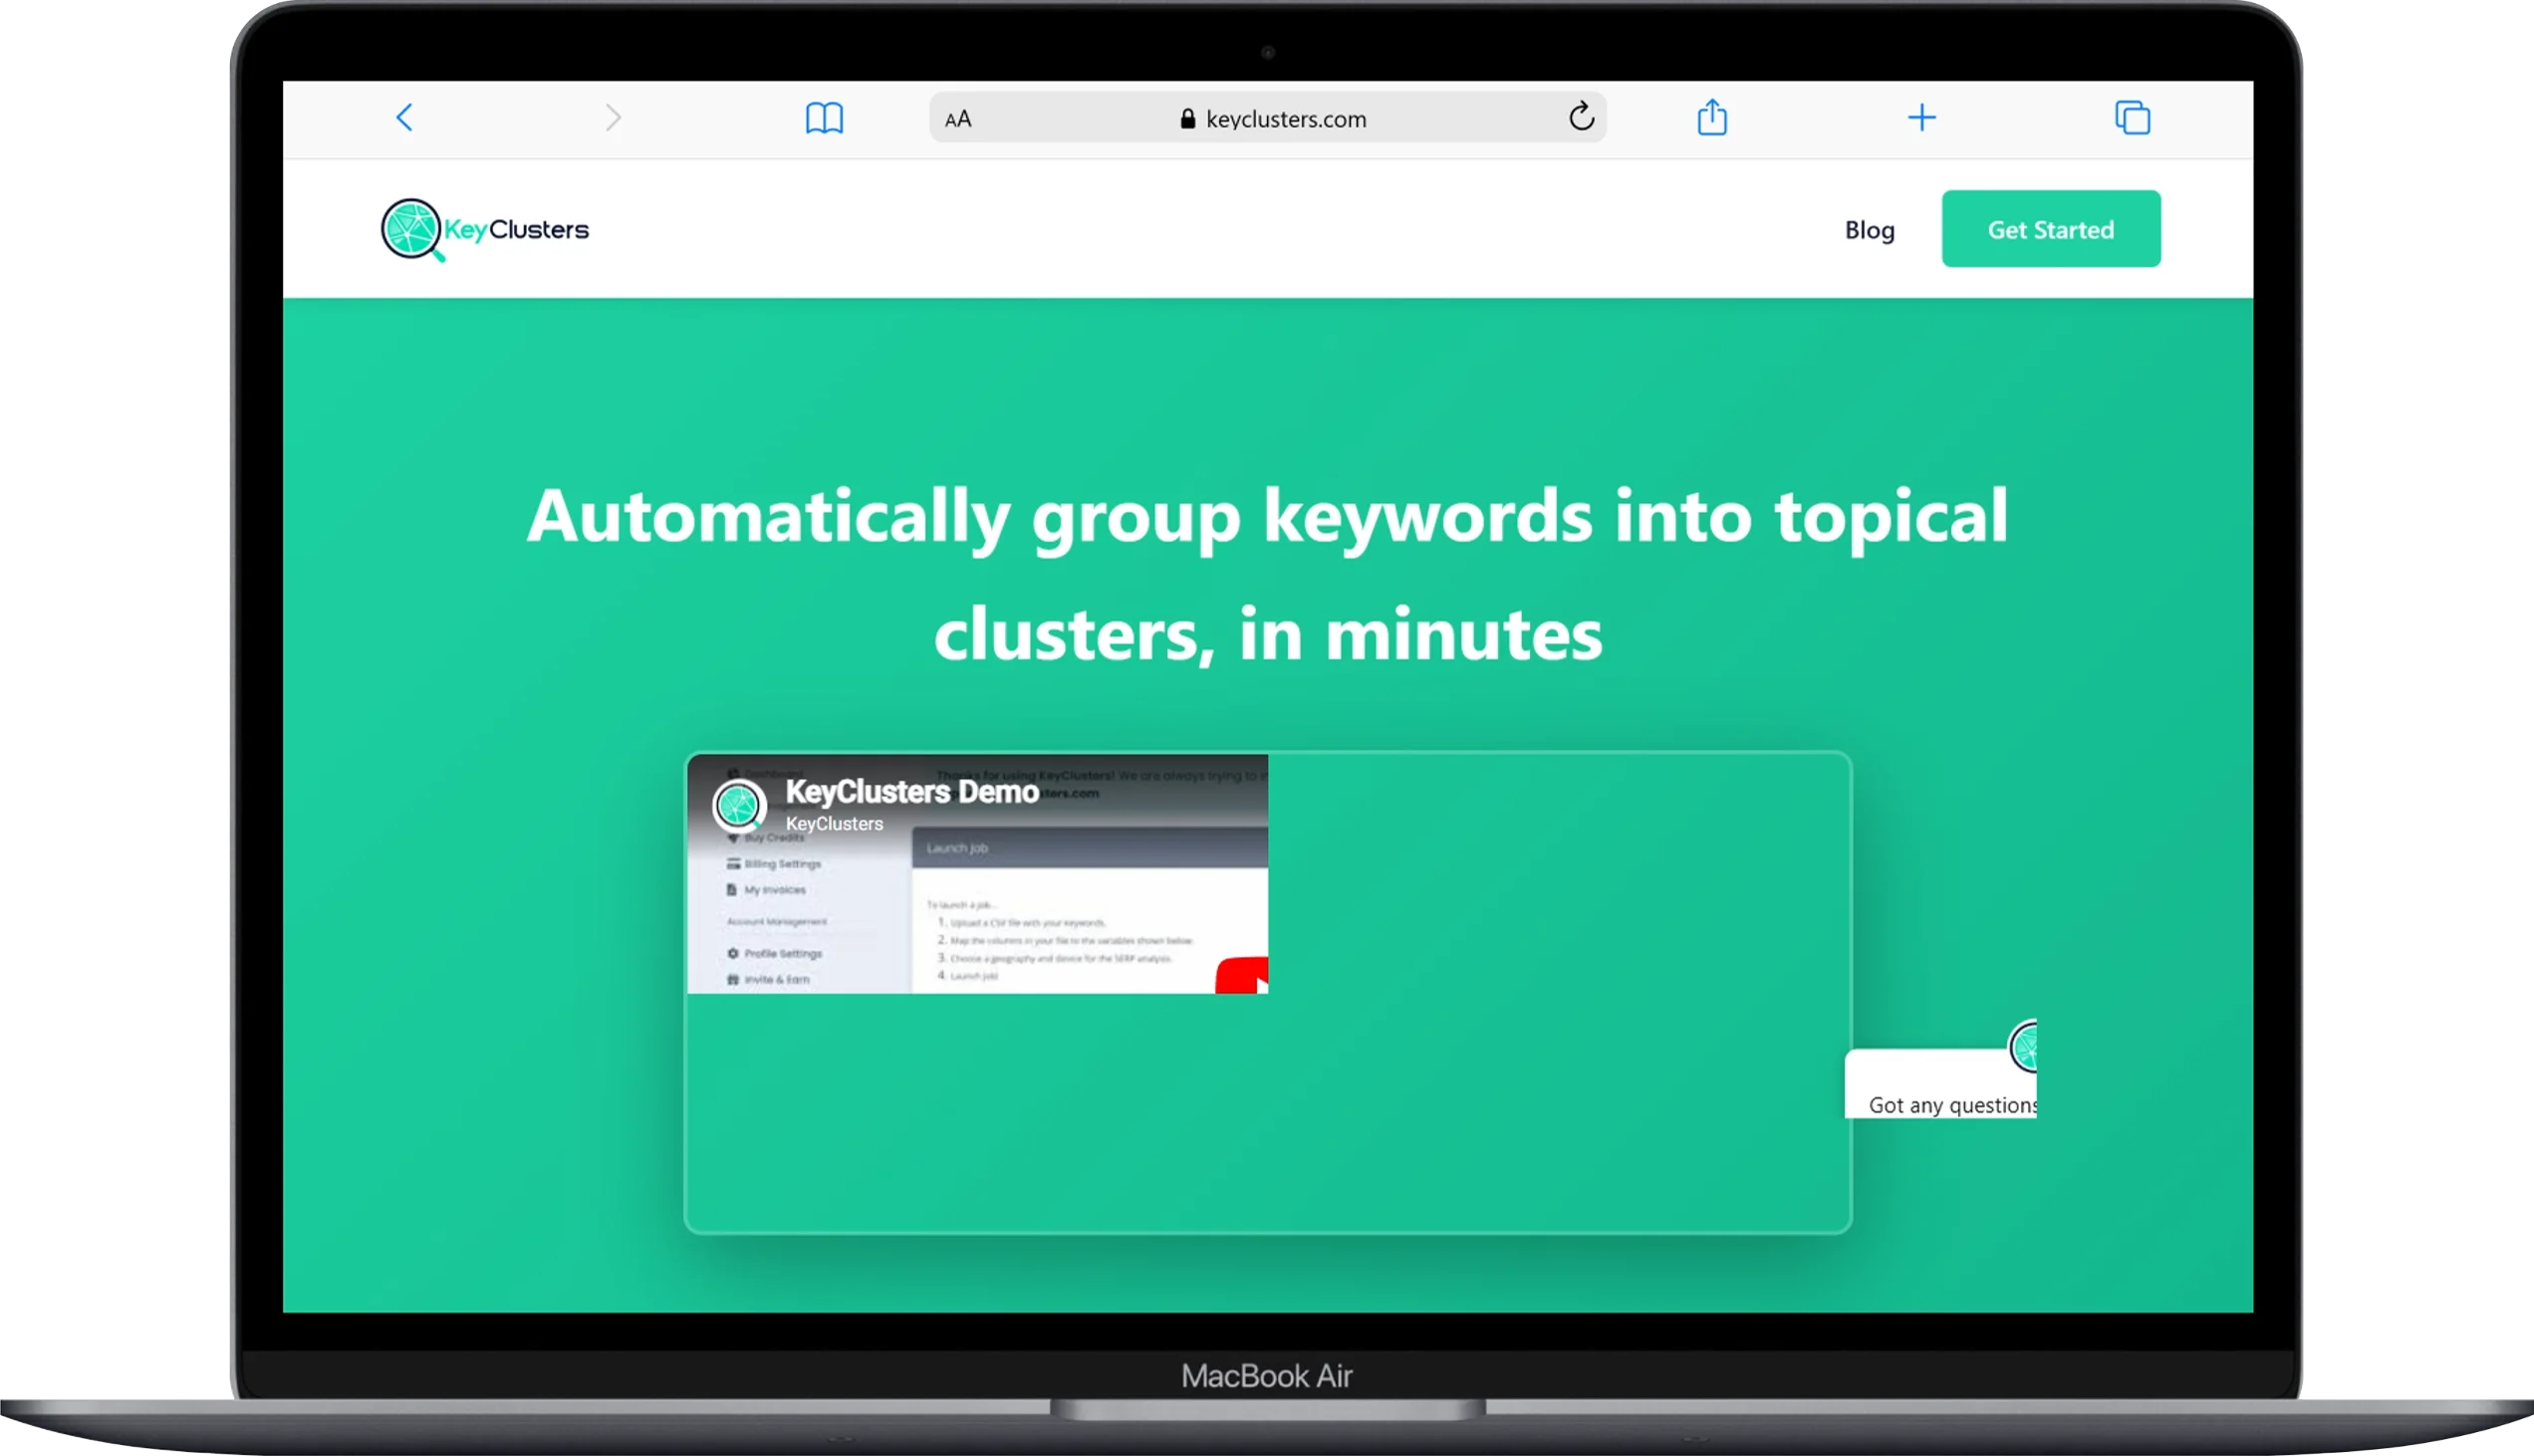Click the chat widget avatar icon
This screenshot has width=2534, height=1456.
(x=2023, y=1046)
